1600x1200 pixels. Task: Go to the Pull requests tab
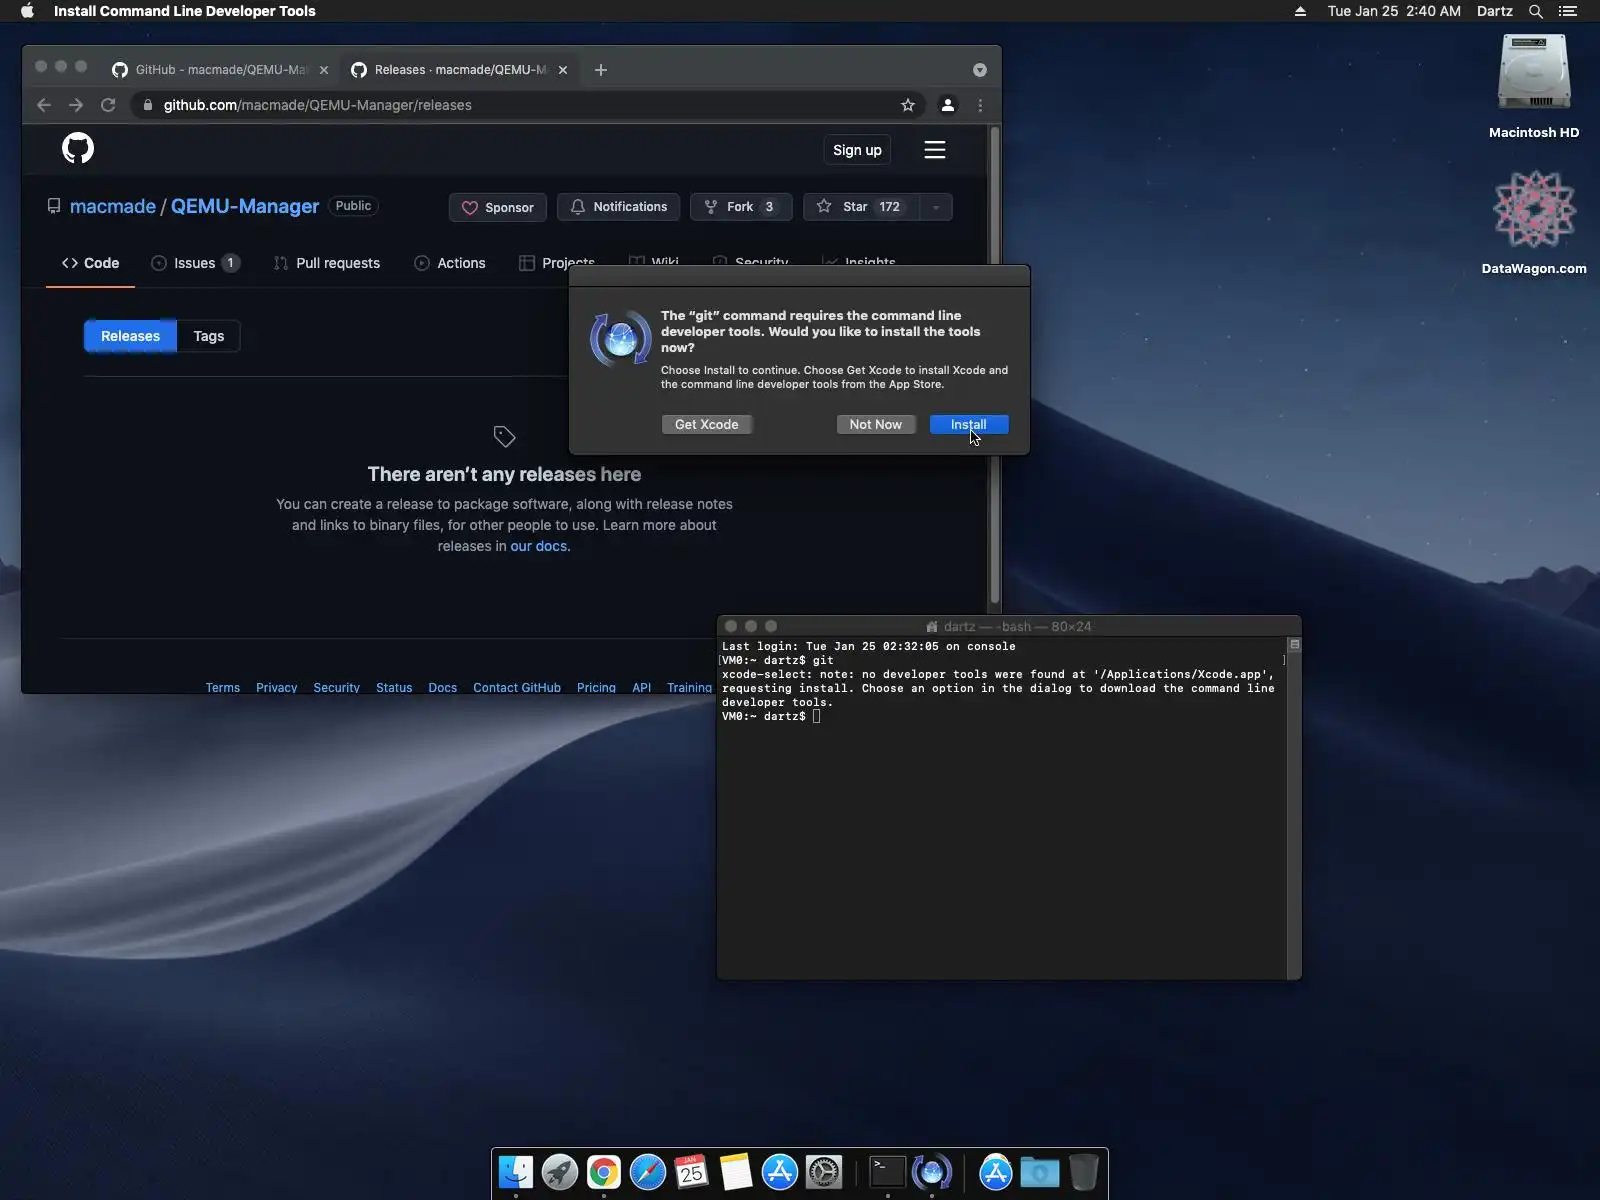[327, 263]
